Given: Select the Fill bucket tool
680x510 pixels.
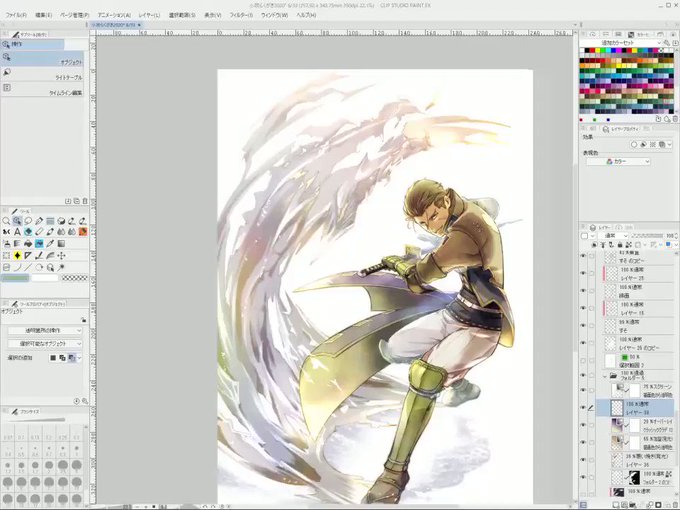Looking at the screenshot, I should click(28, 244).
